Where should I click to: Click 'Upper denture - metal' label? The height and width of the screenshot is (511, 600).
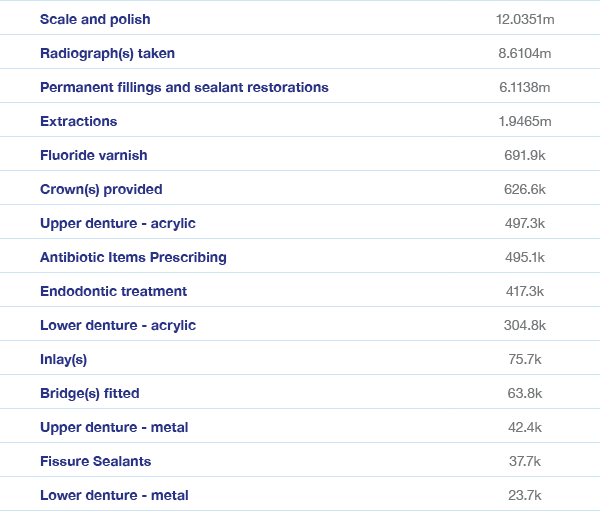114,427
